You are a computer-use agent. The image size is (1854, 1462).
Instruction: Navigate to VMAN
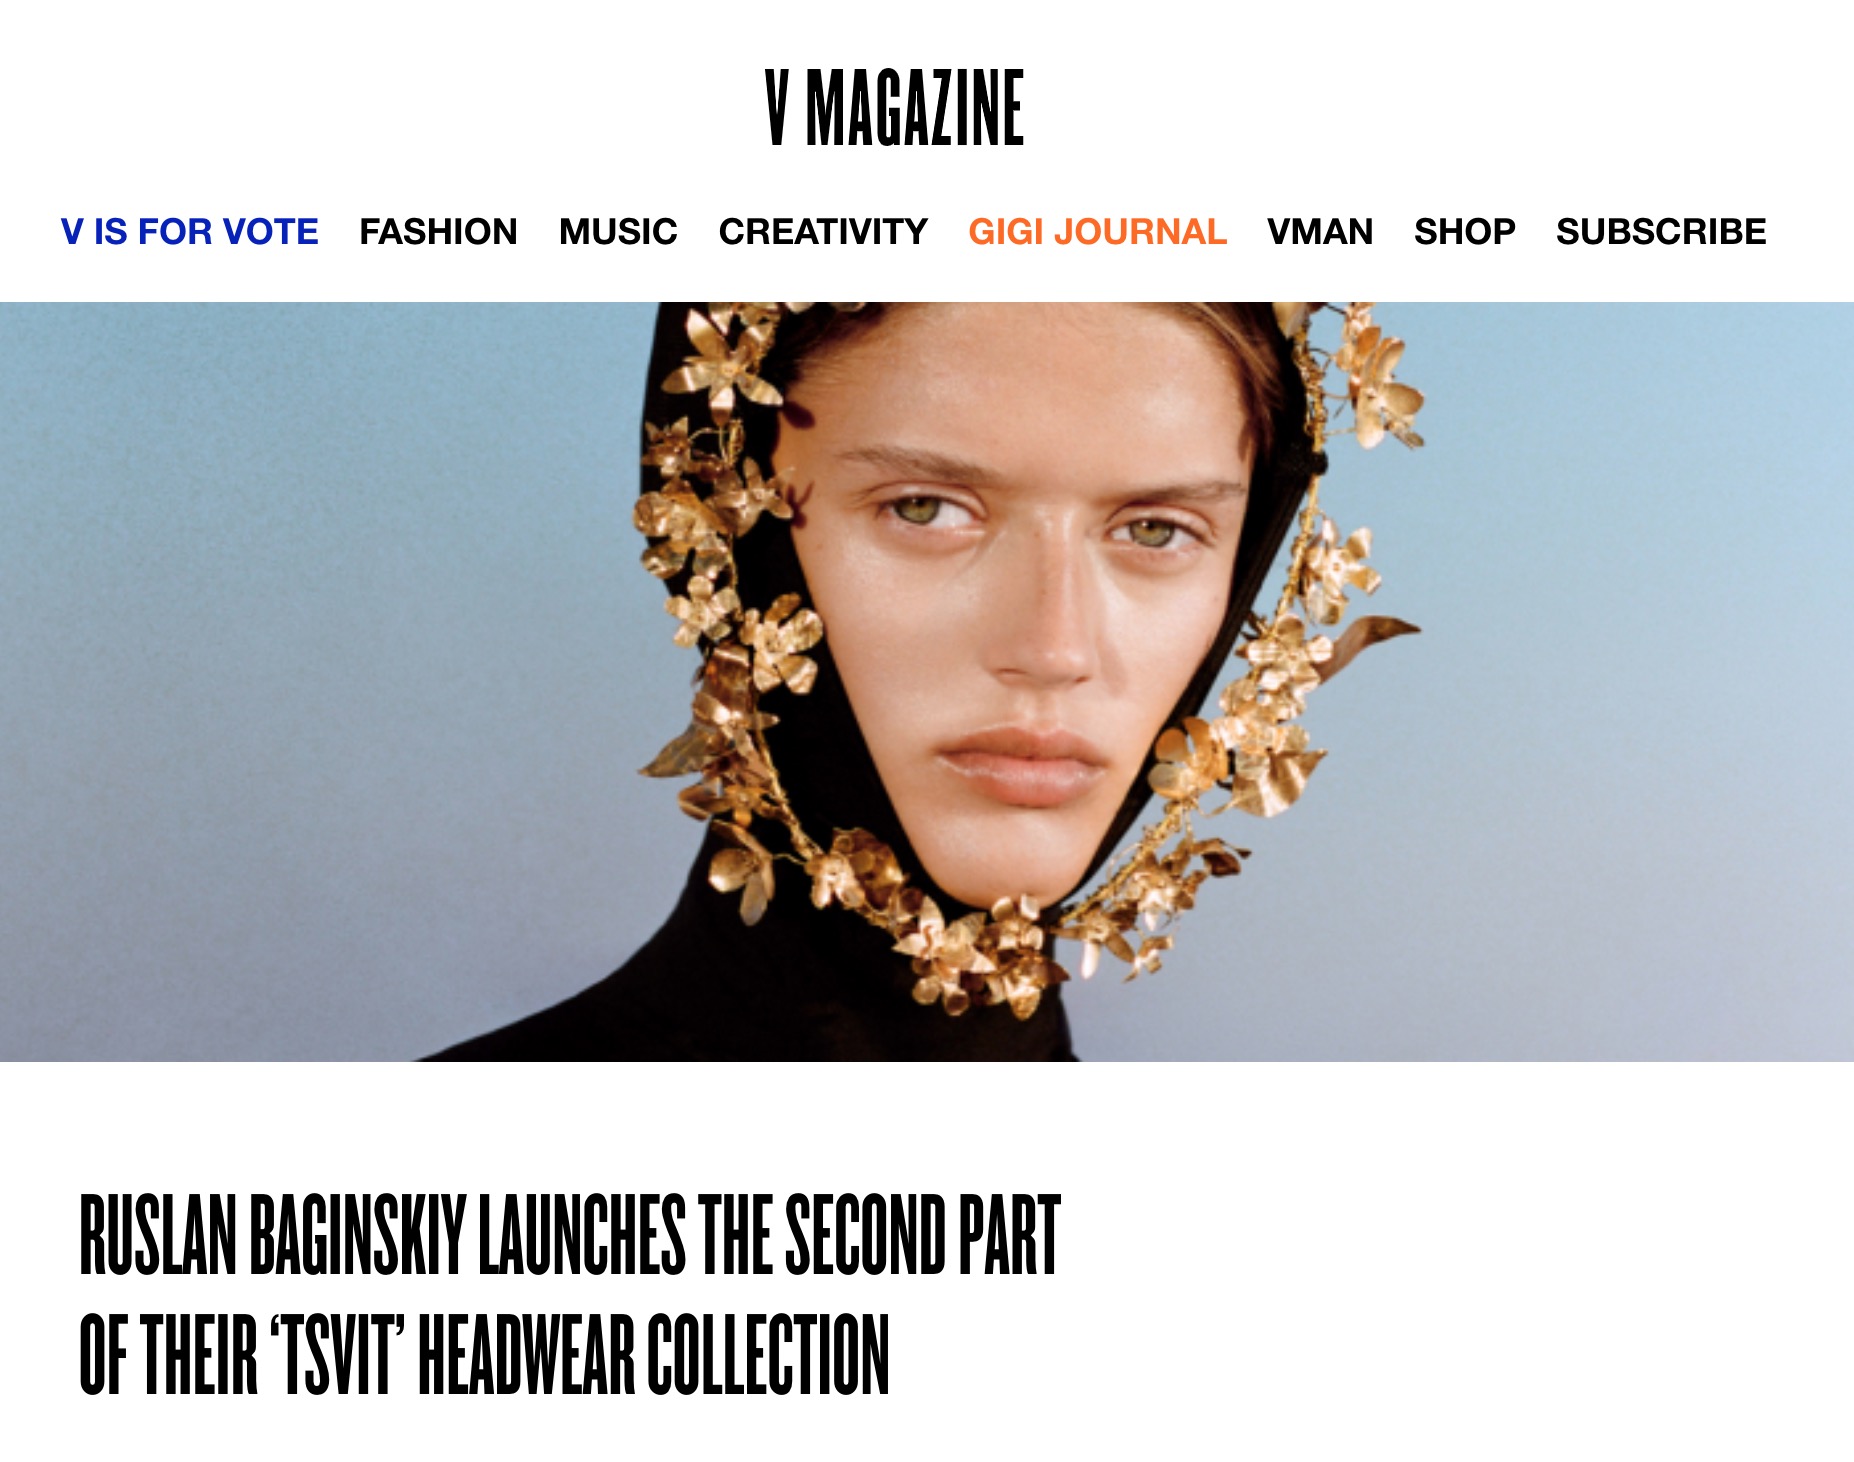[x=1320, y=231]
